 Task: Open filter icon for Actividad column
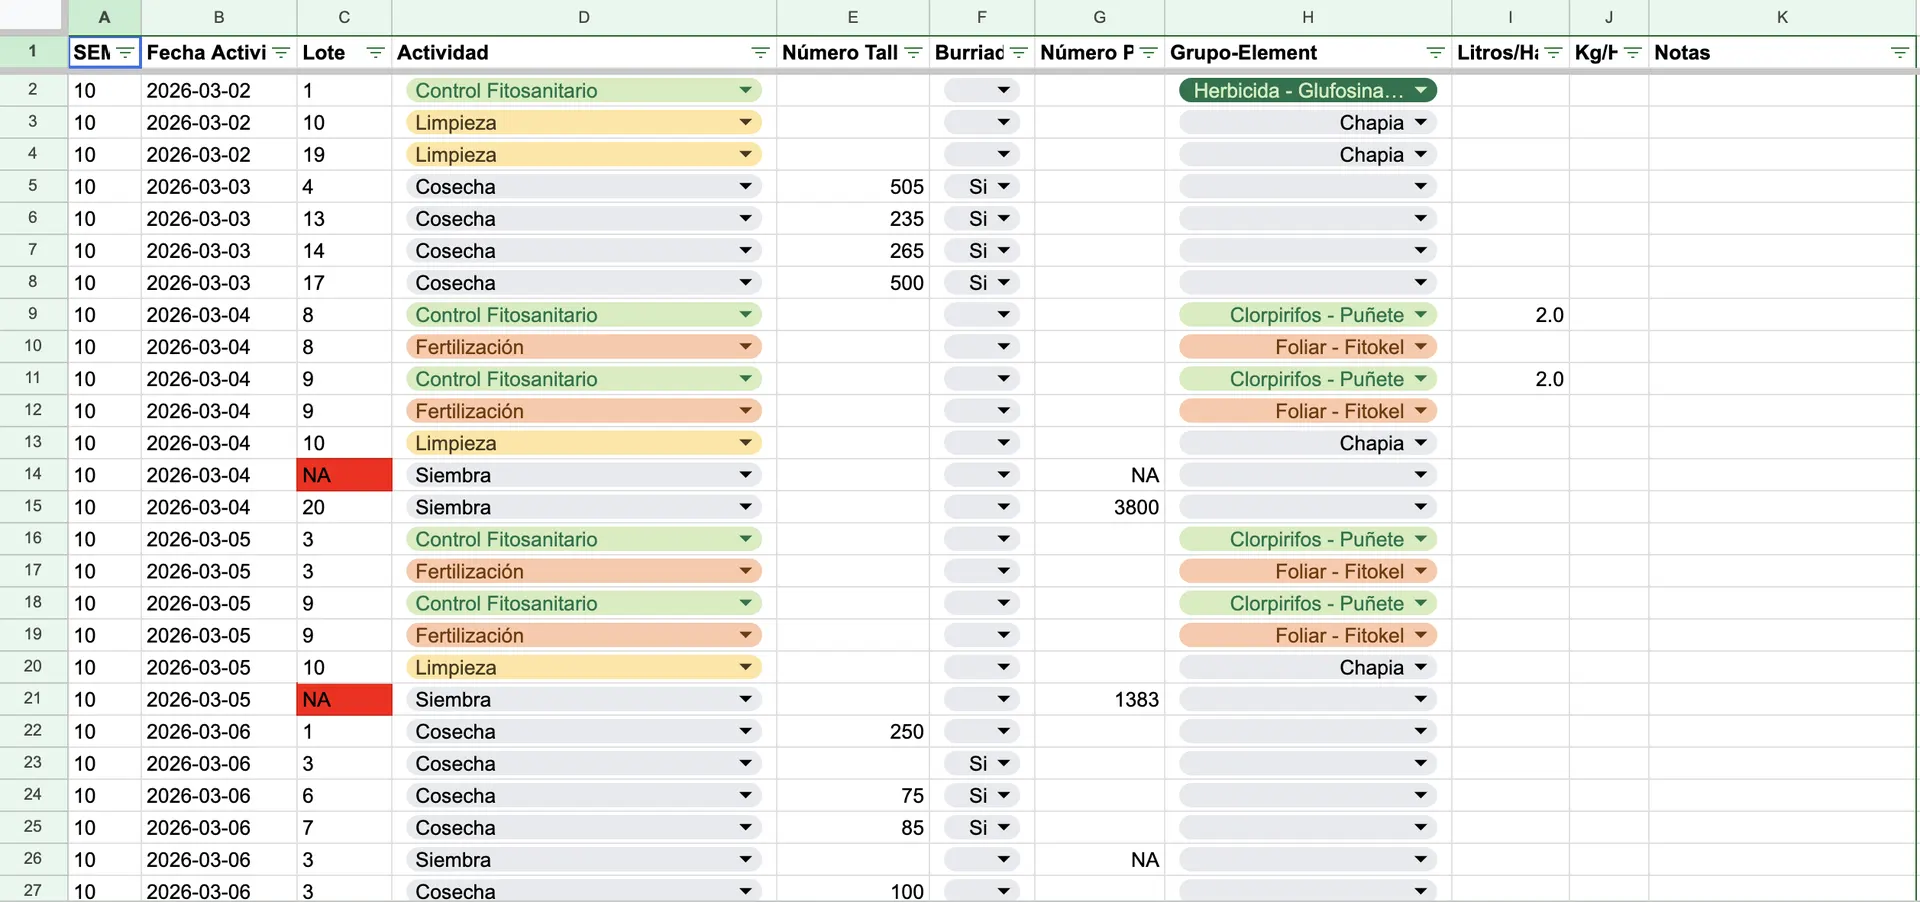click(x=760, y=53)
